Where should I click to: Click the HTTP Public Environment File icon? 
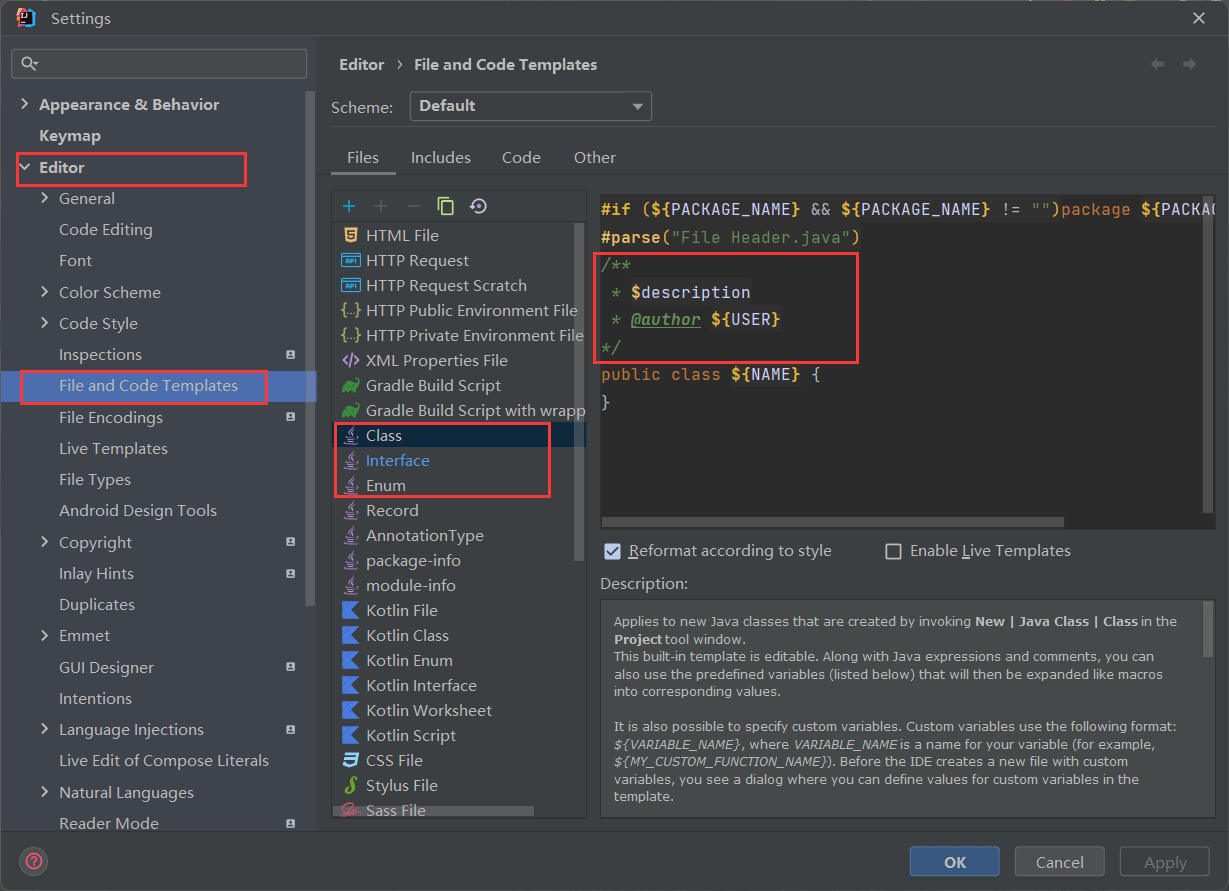click(x=350, y=310)
